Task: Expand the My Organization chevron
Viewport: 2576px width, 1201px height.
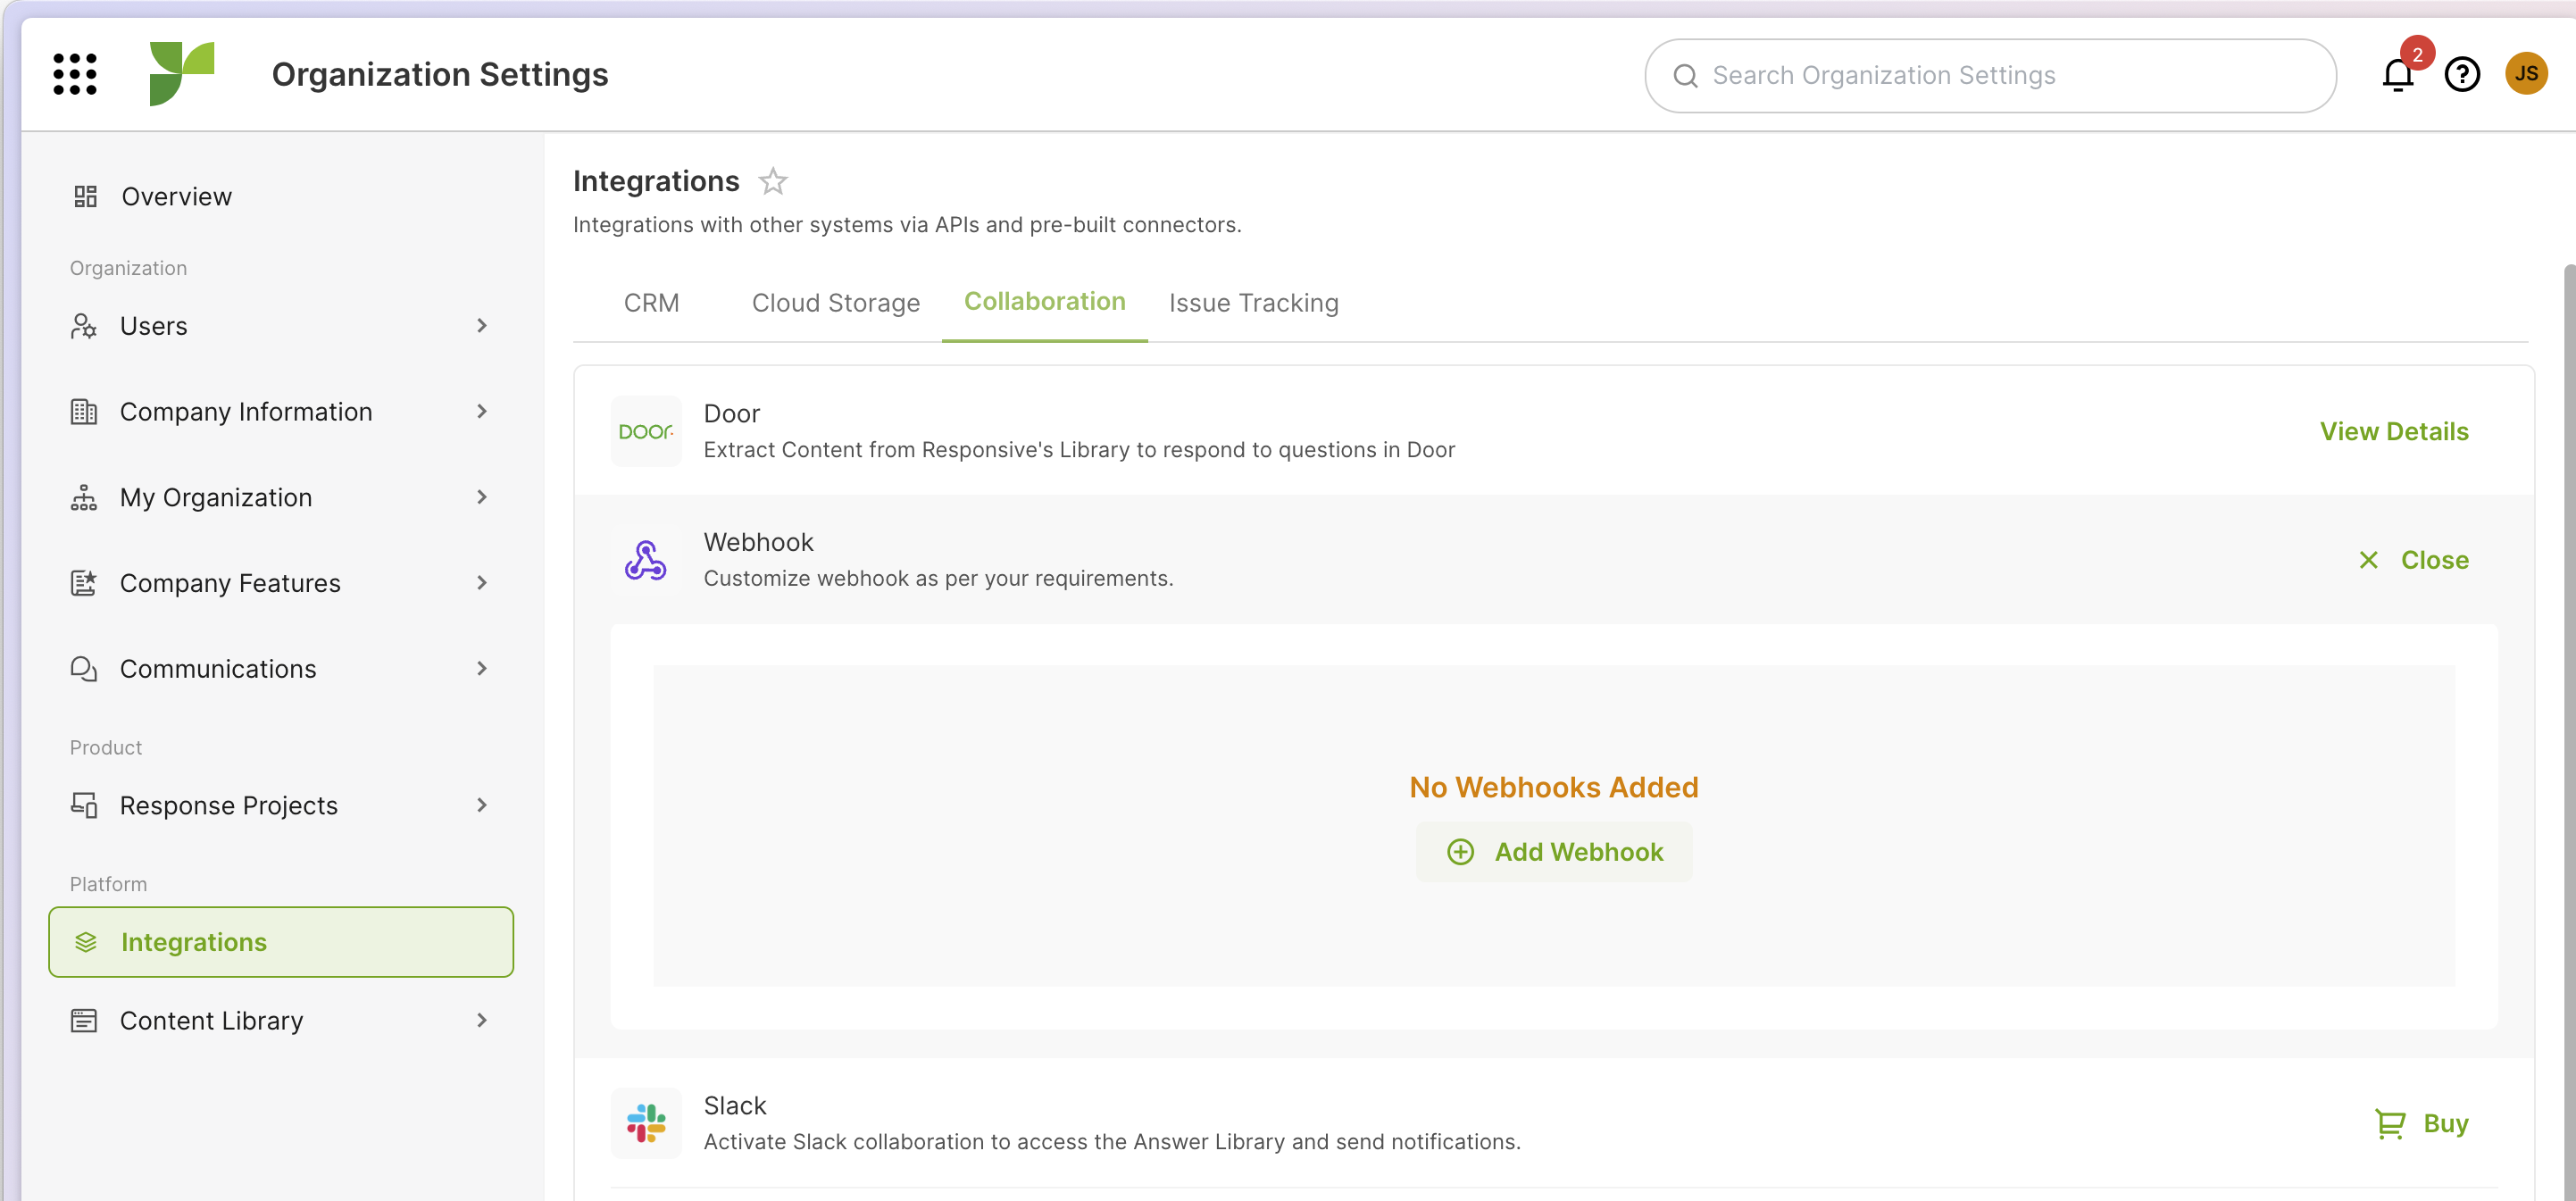Action: click(x=482, y=497)
